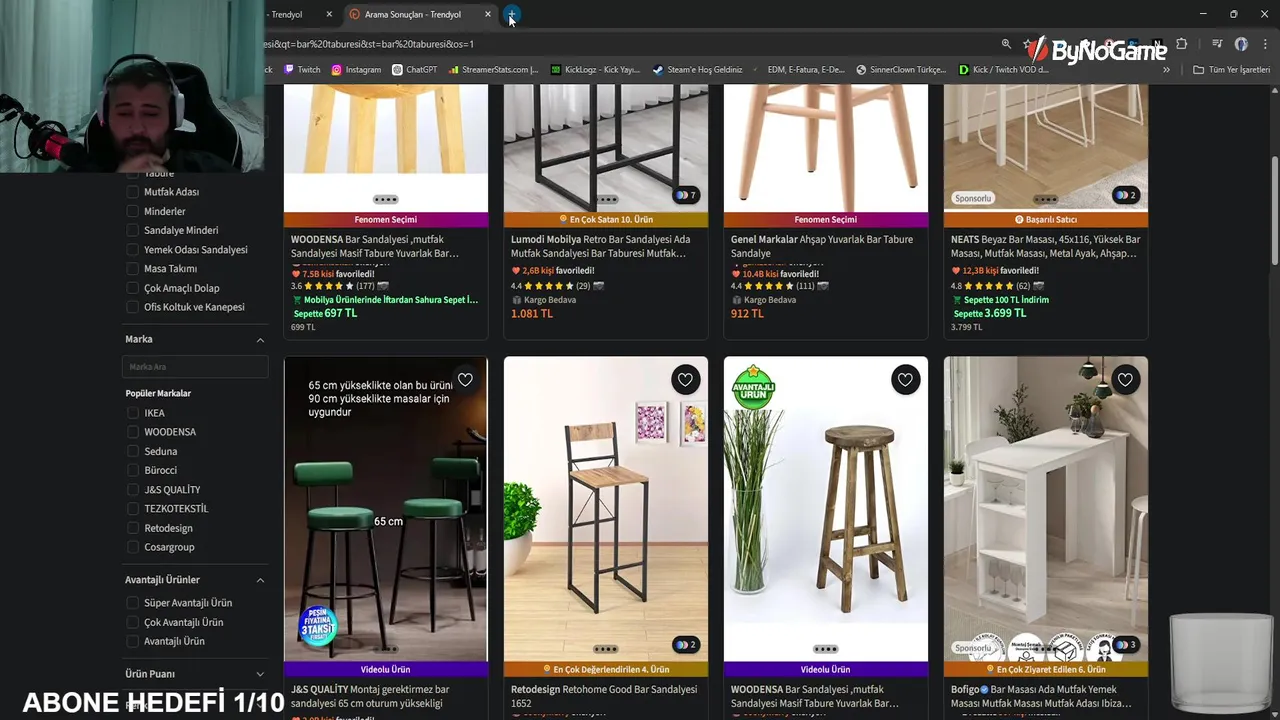The image size is (1280, 720).
Task: Select the Bürocci brand filter
Action: [x=132, y=470]
